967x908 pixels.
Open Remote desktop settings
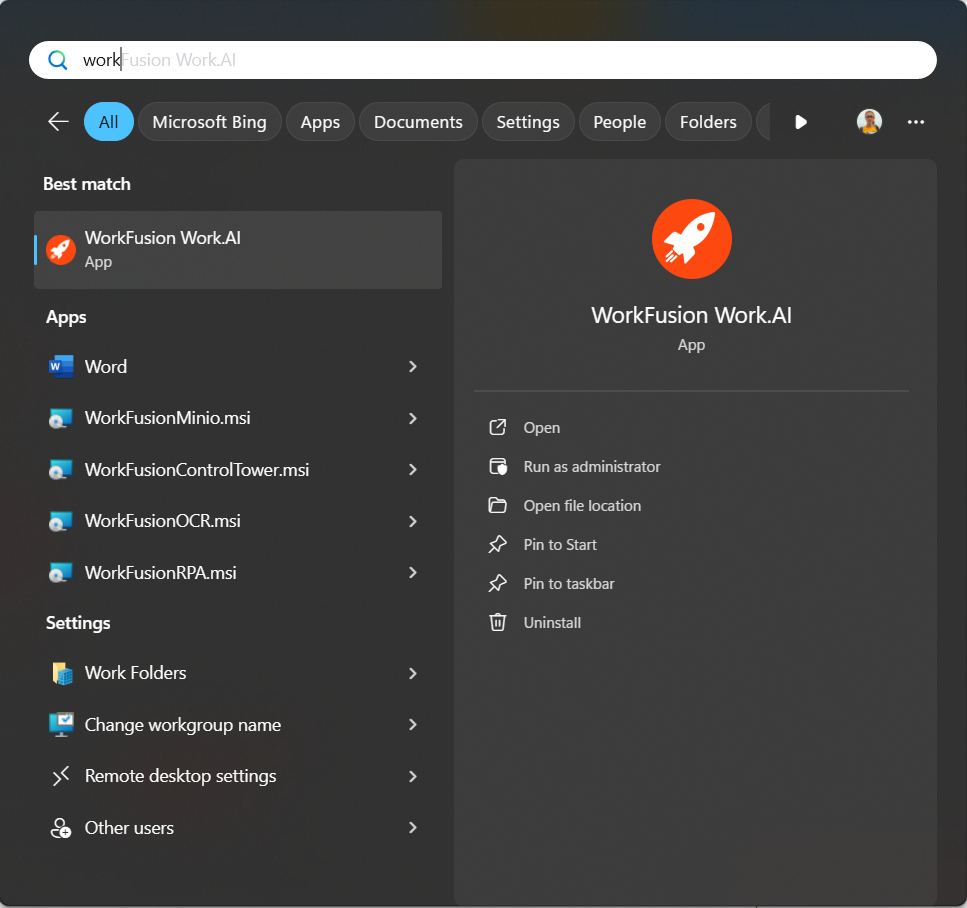point(238,776)
